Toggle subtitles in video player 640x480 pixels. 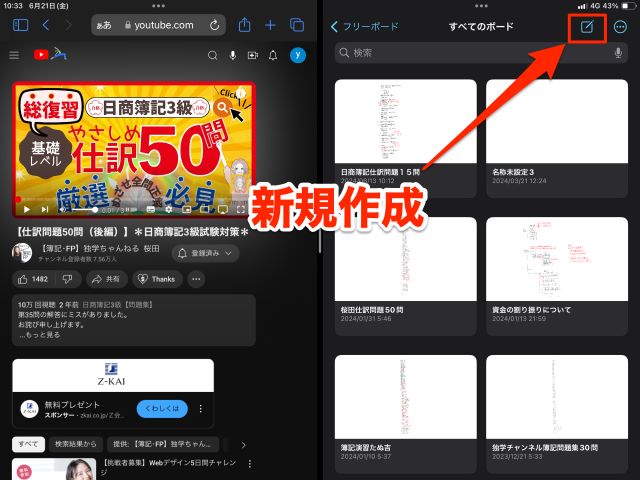(151, 209)
